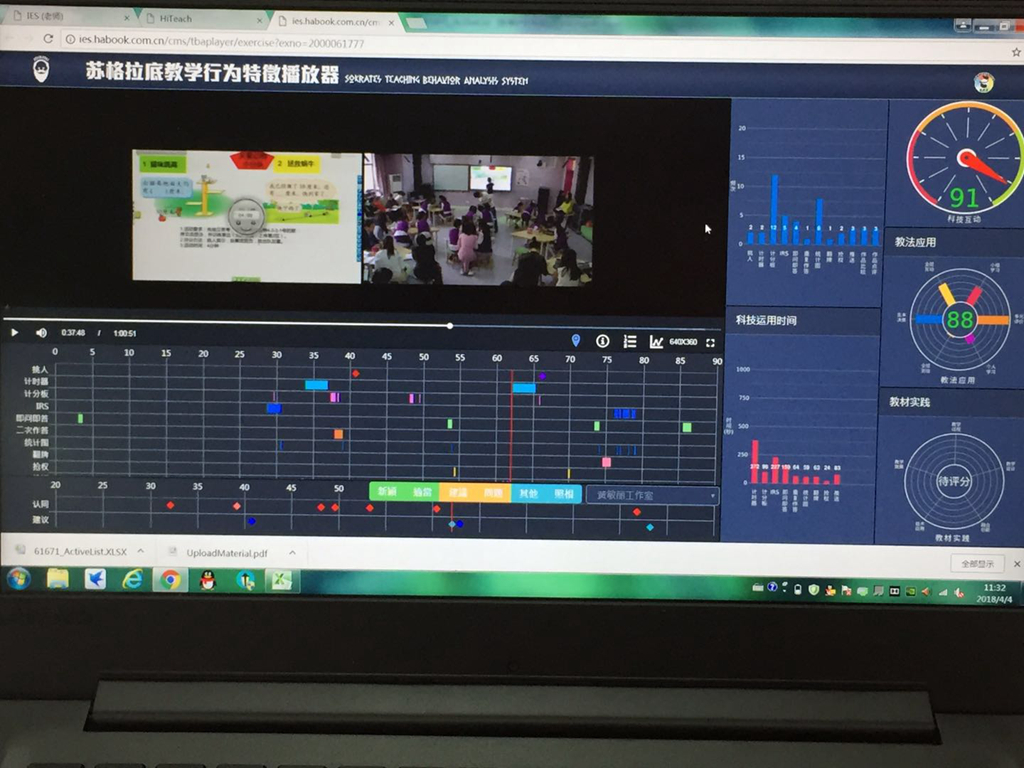Click the Socrates logo mask icon

41,69
